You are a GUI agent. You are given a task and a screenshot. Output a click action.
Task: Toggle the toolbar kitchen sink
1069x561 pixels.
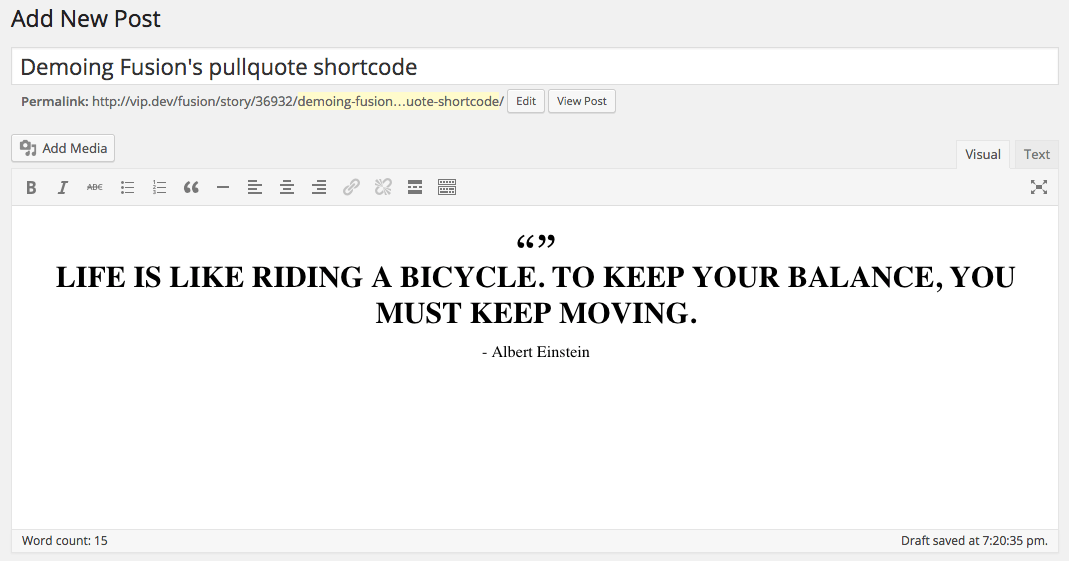tap(447, 187)
